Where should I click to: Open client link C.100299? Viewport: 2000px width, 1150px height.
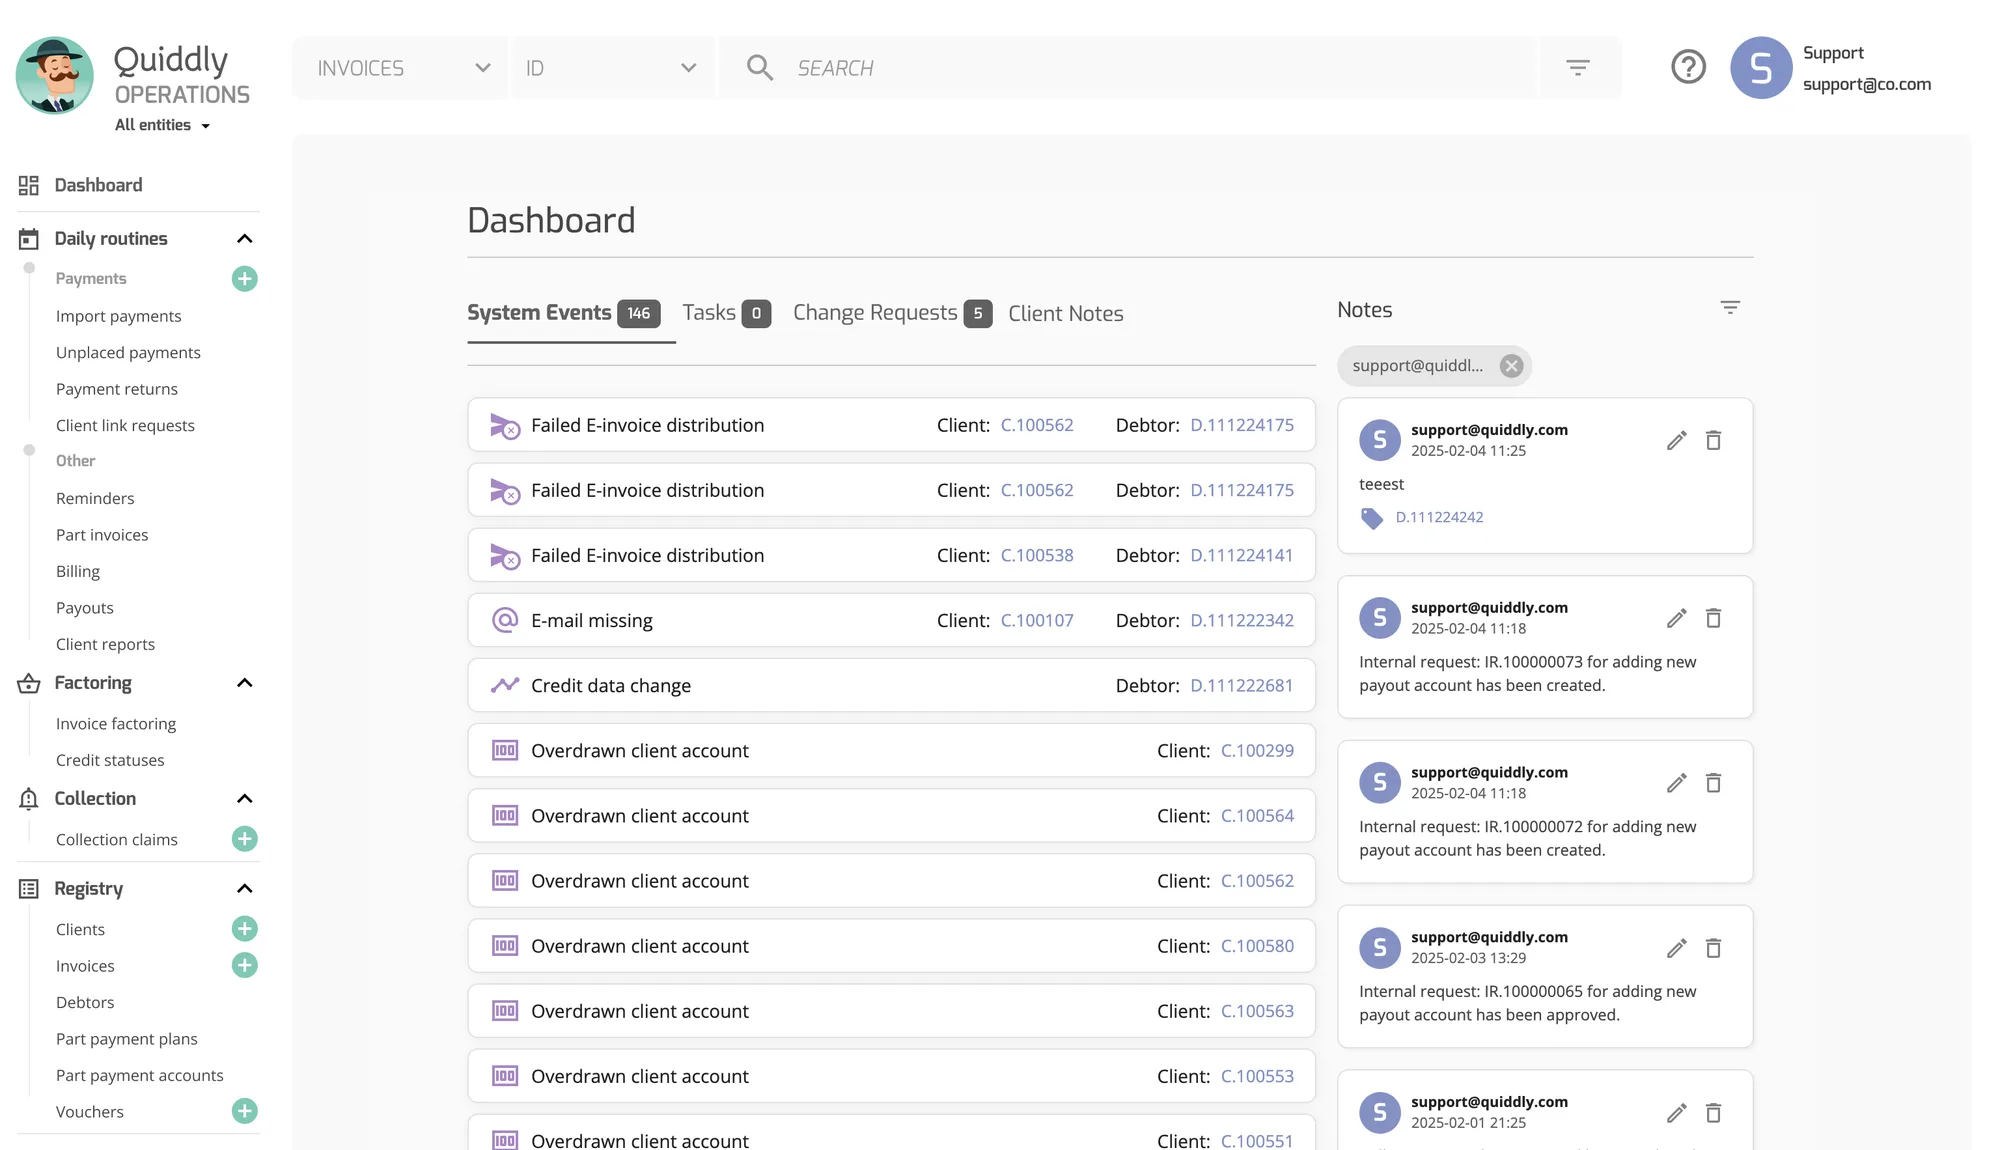tap(1257, 750)
